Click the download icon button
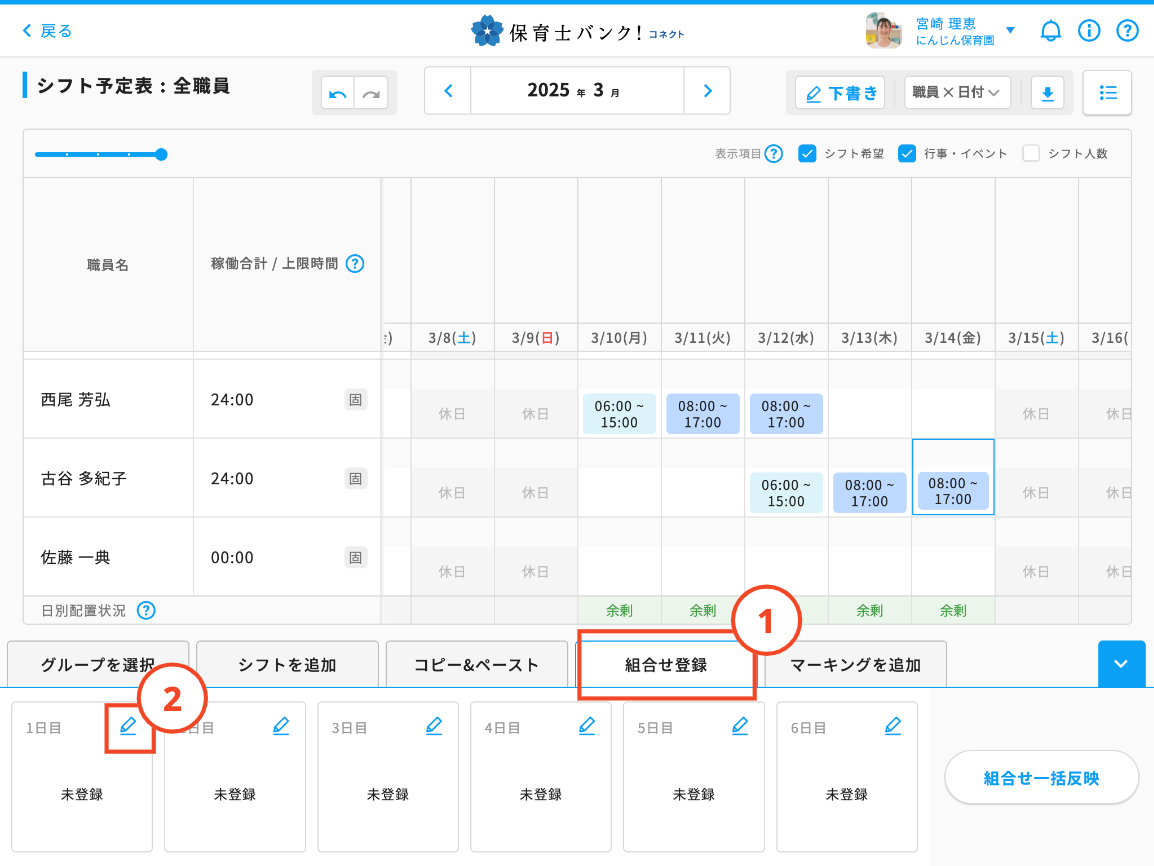The width and height of the screenshot is (1154, 866). click(1047, 93)
